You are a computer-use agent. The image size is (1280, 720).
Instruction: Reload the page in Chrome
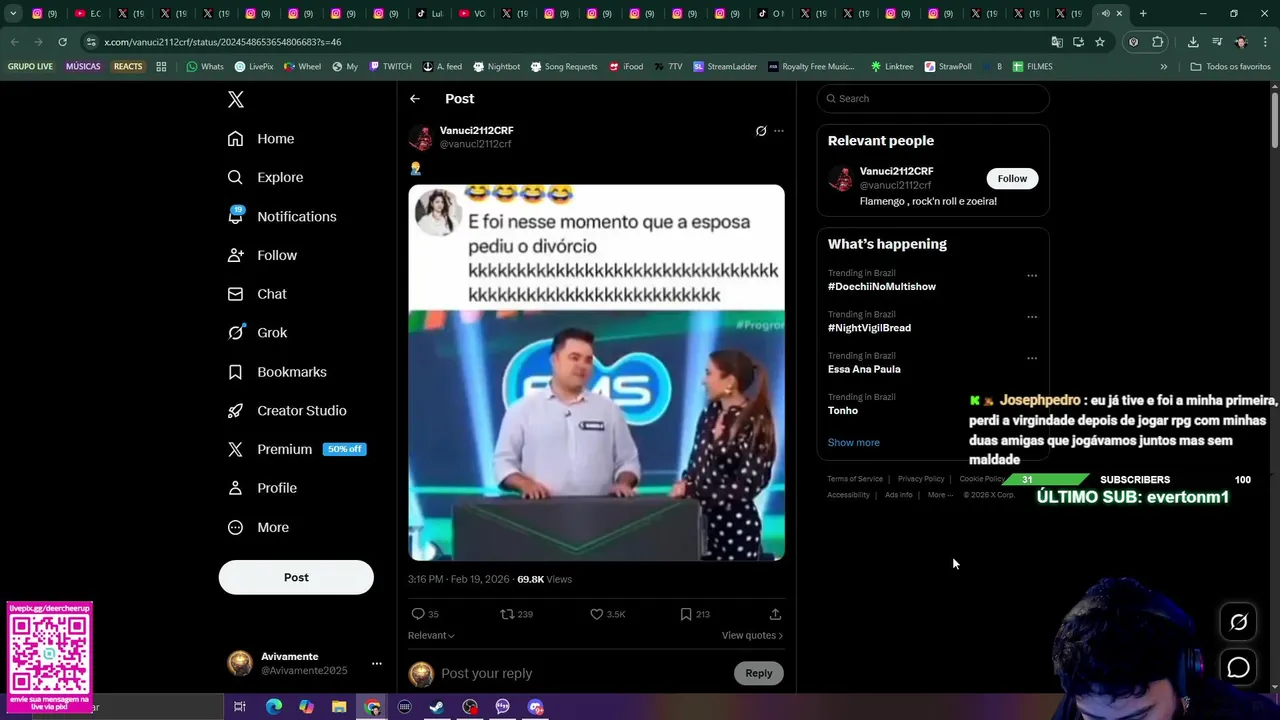[x=62, y=42]
